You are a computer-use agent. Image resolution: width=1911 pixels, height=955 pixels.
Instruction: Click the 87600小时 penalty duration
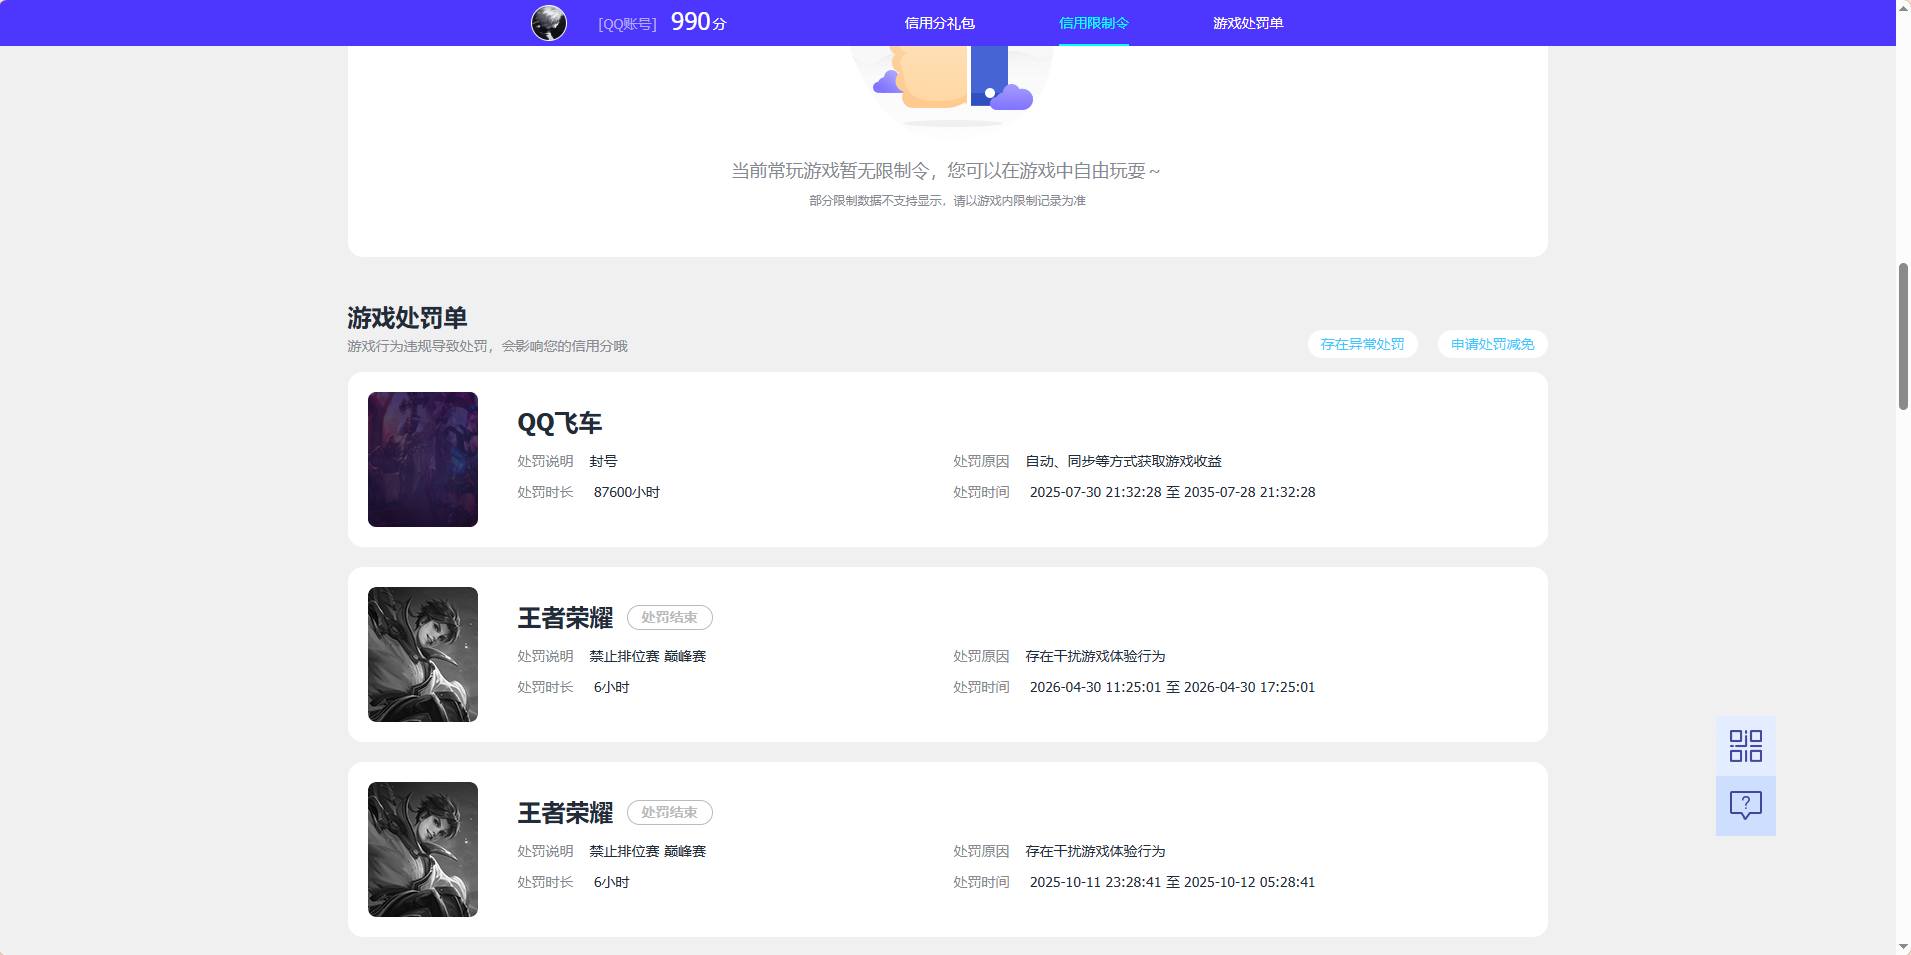[627, 492]
